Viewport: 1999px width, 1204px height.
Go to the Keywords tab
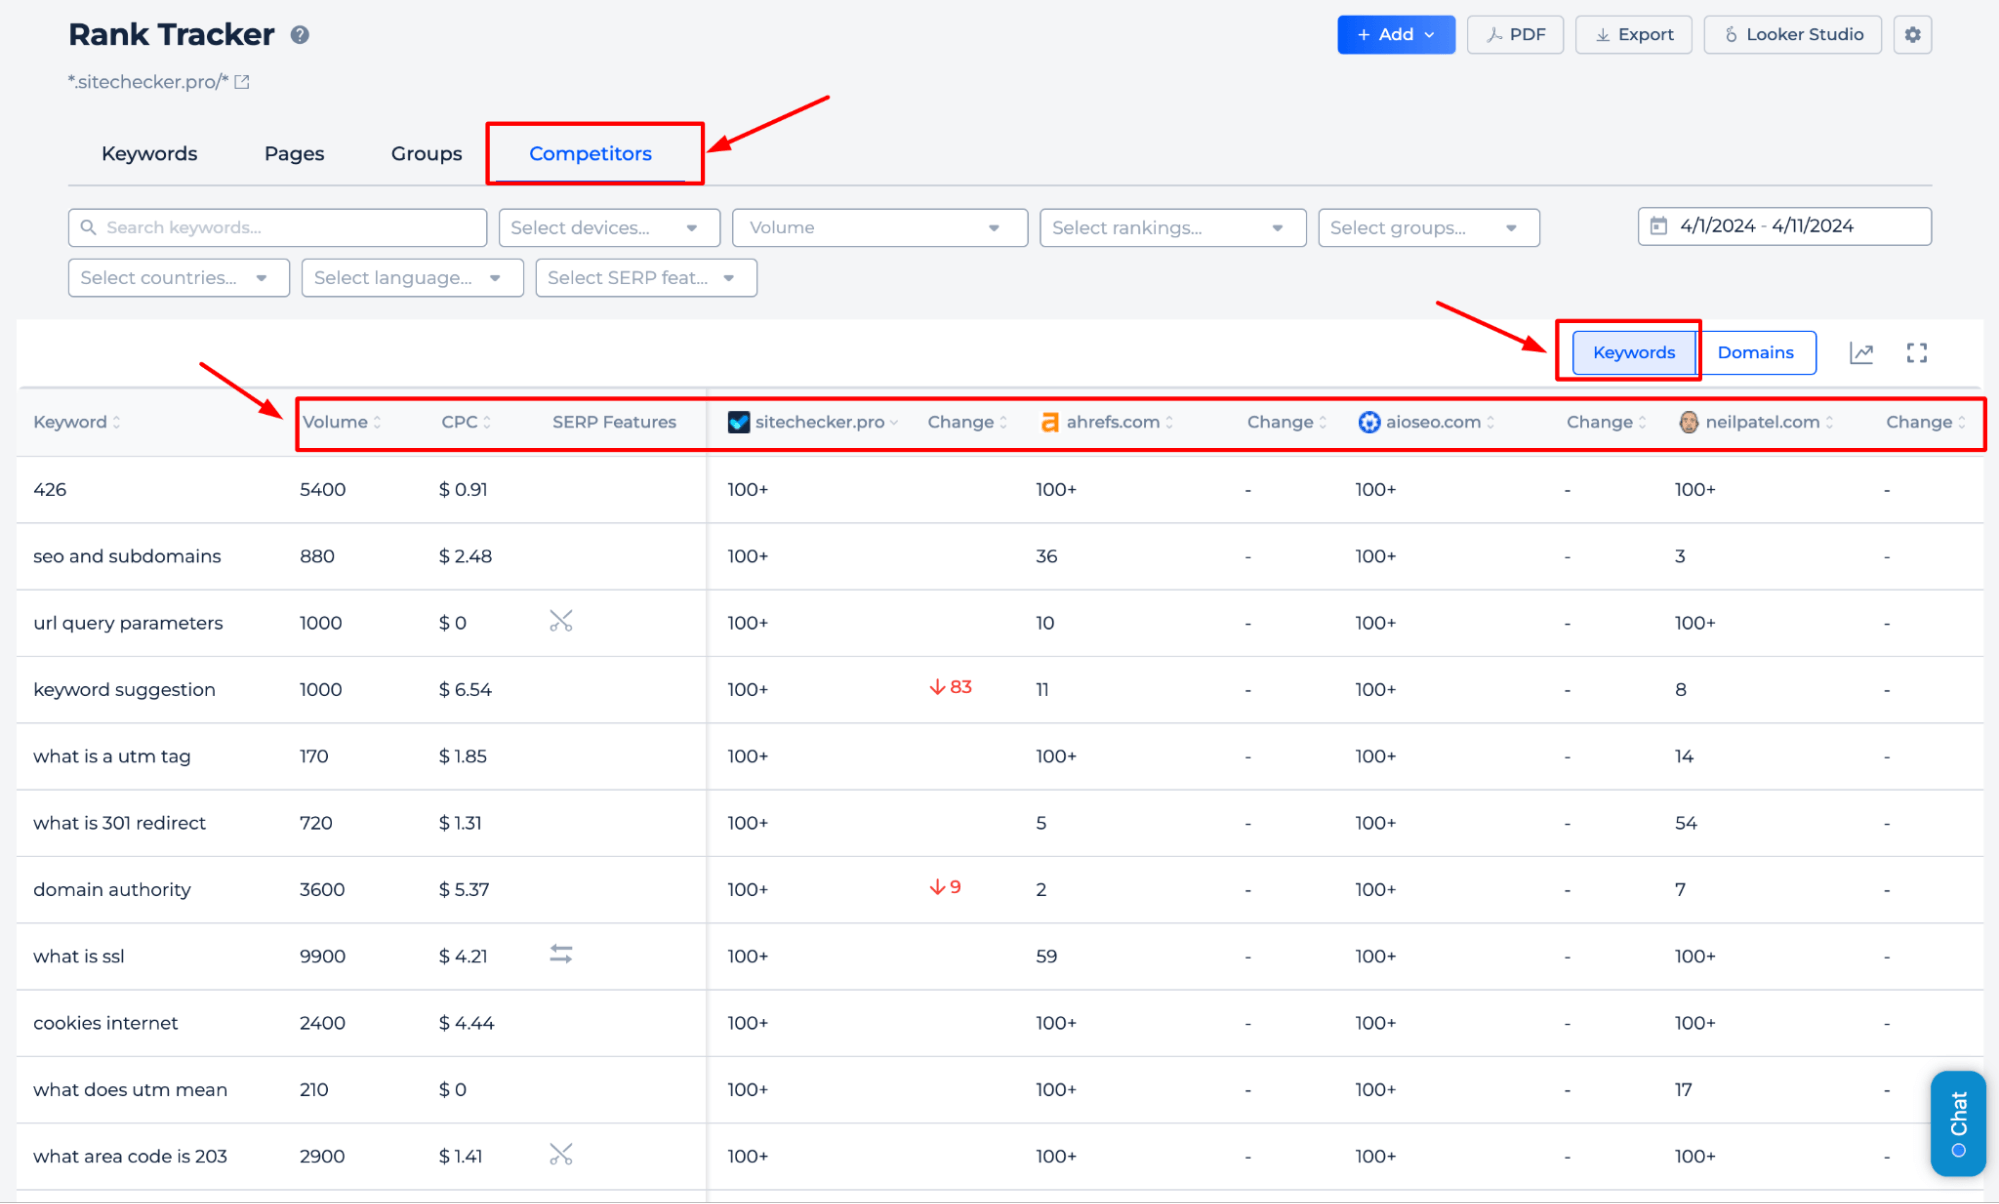[x=149, y=154]
